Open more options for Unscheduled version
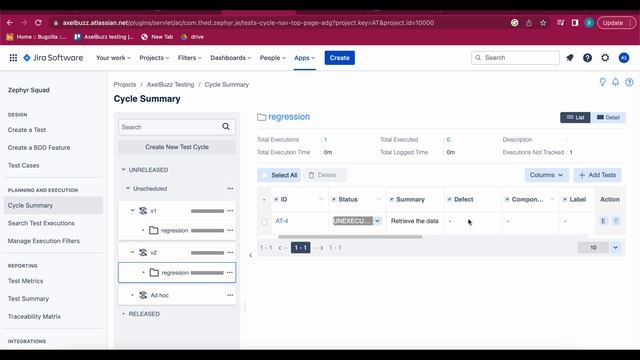 (230, 189)
